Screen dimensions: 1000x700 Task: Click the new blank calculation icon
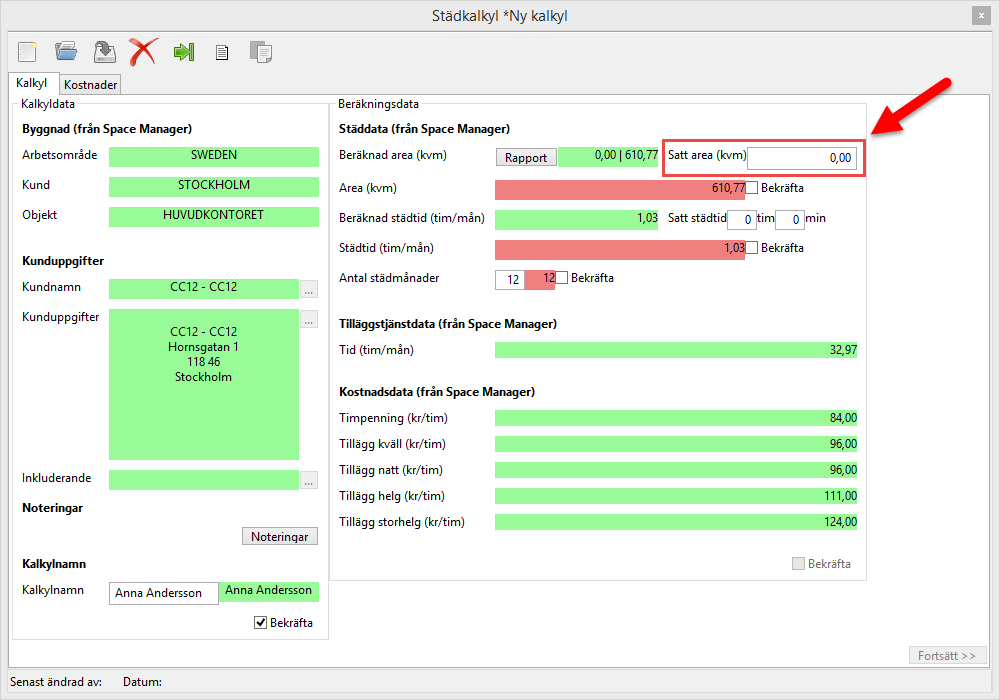coord(27,51)
